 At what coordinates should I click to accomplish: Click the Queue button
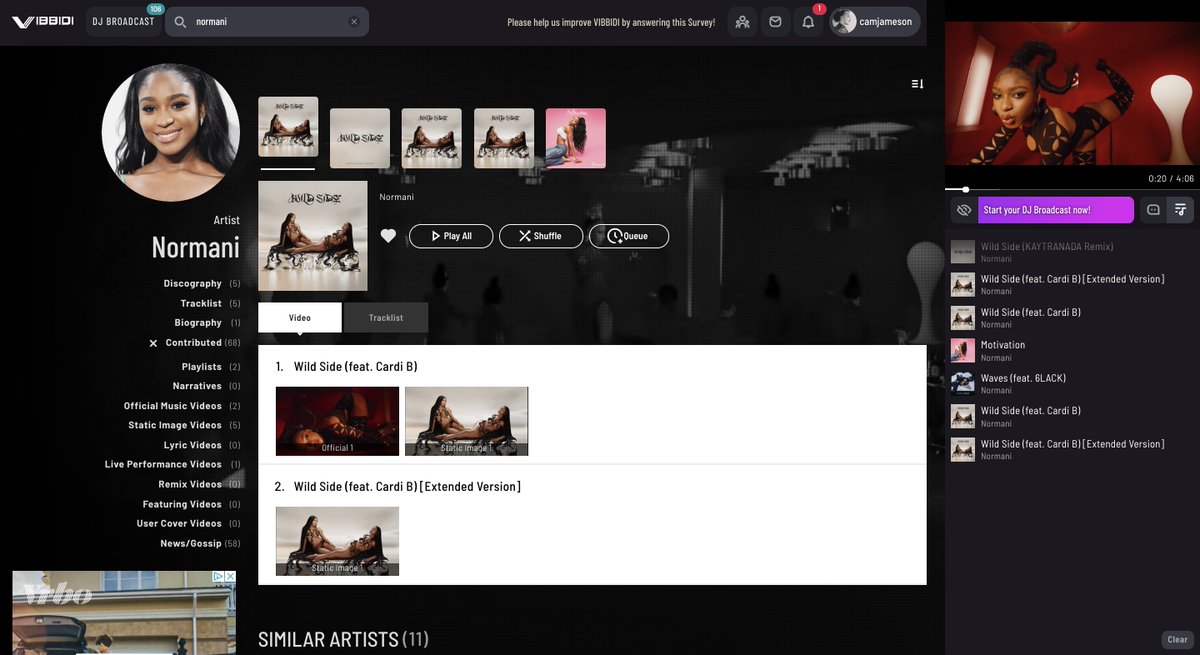[629, 236]
